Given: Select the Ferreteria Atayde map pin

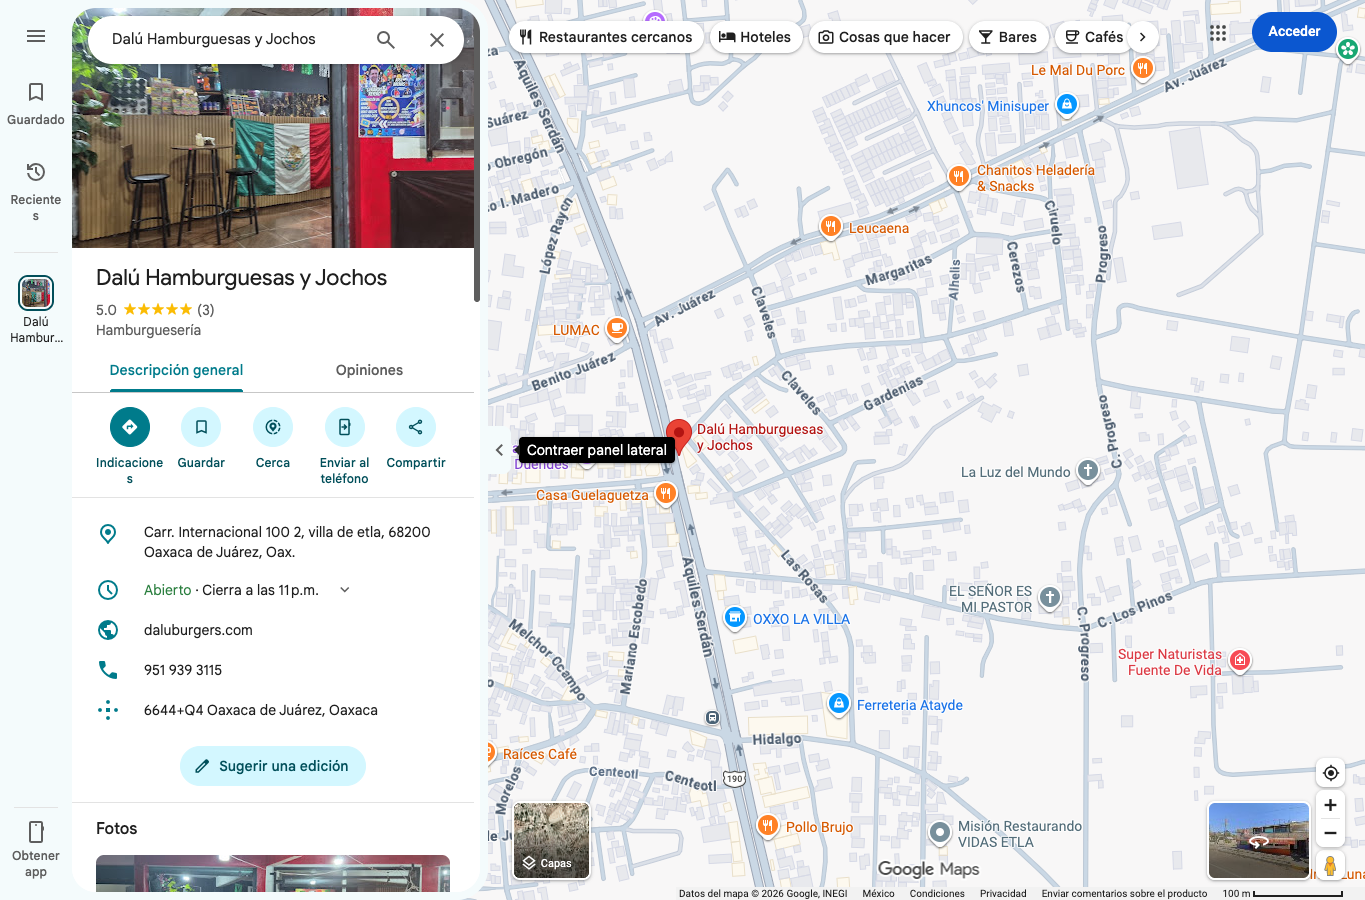Looking at the screenshot, I should click(x=839, y=704).
